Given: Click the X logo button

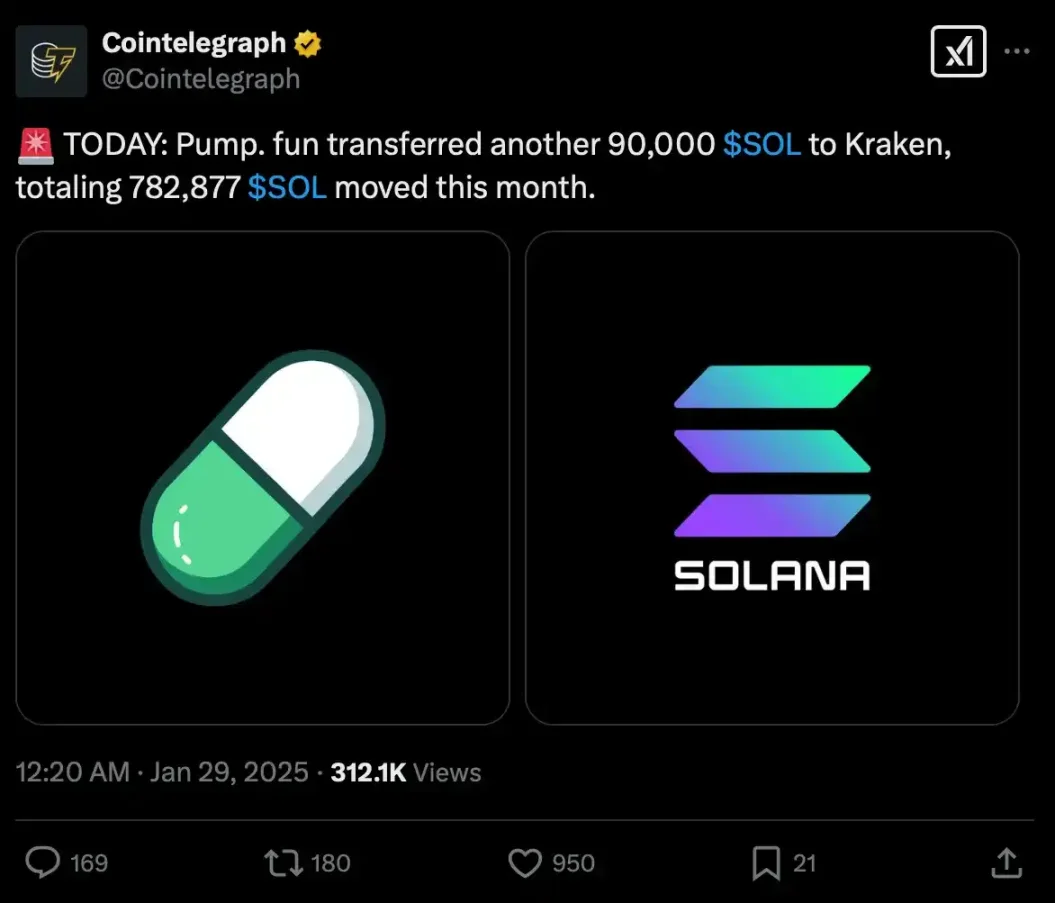Looking at the screenshot, I should point(958,52).
